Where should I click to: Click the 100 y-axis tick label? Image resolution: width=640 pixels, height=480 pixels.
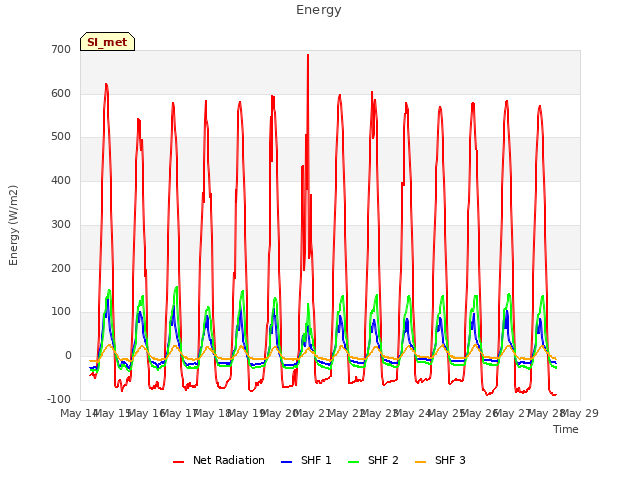click(61, 312)
